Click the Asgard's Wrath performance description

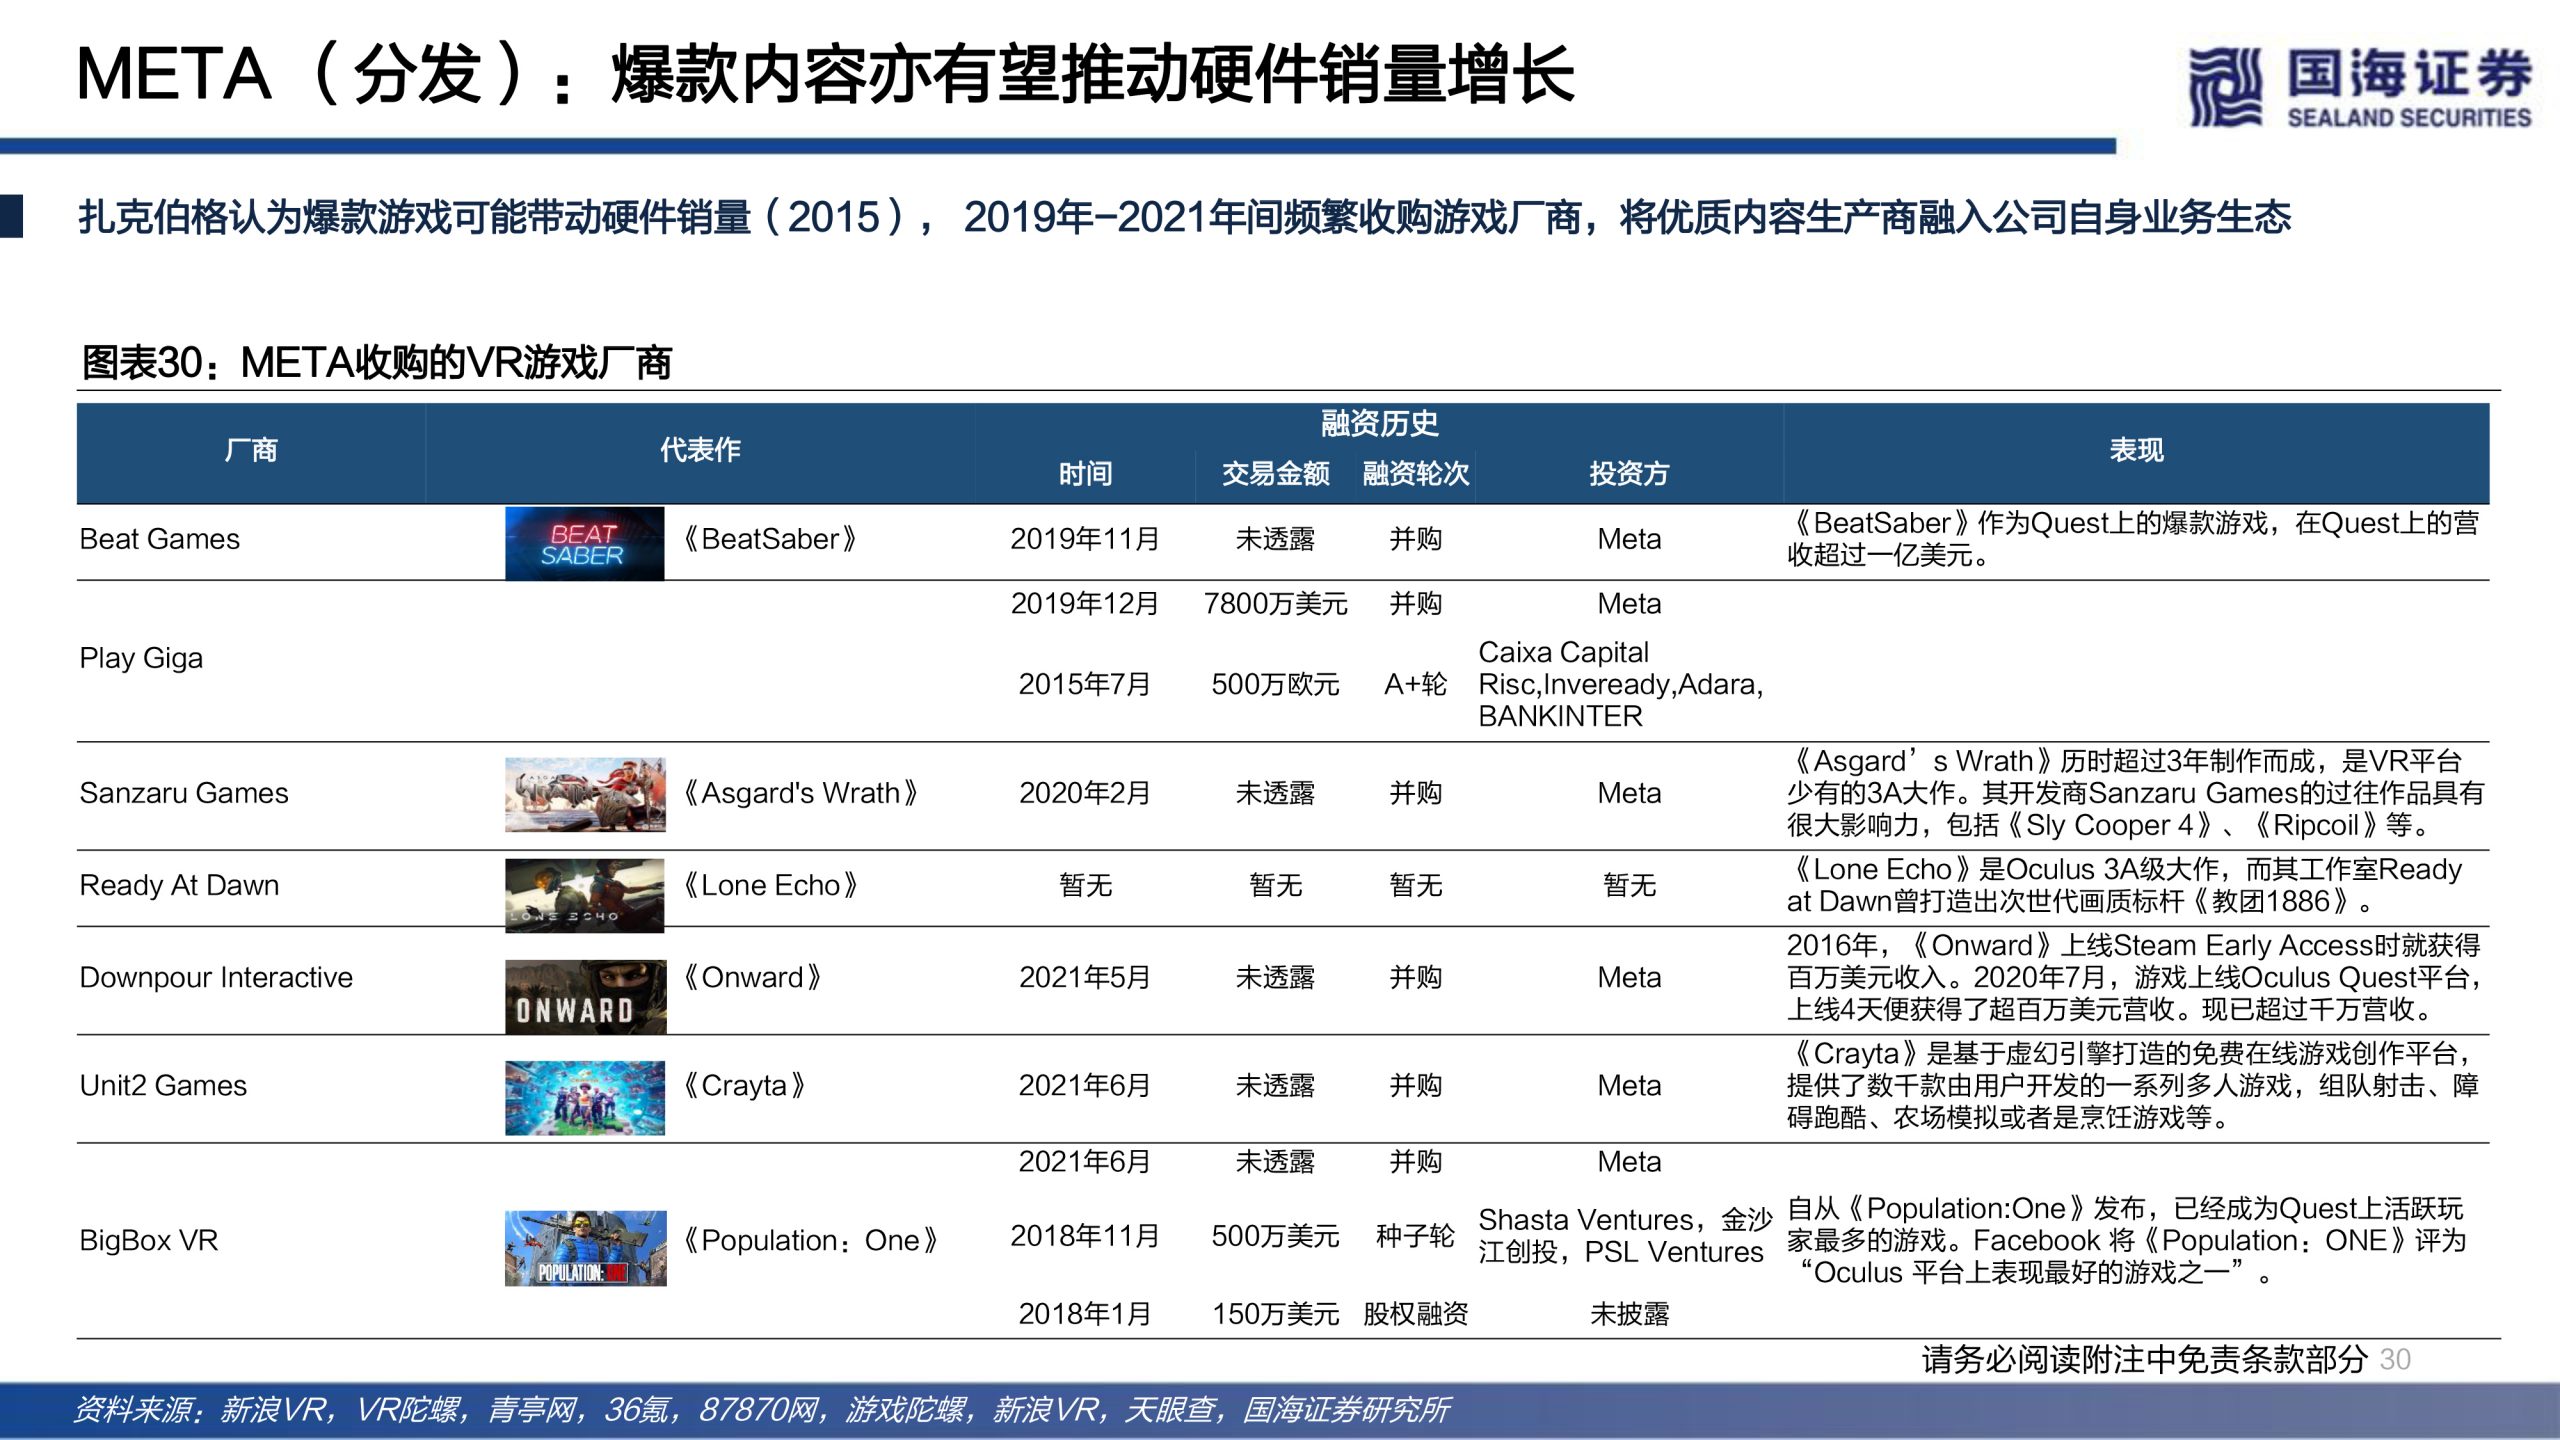pos(2135,793)
